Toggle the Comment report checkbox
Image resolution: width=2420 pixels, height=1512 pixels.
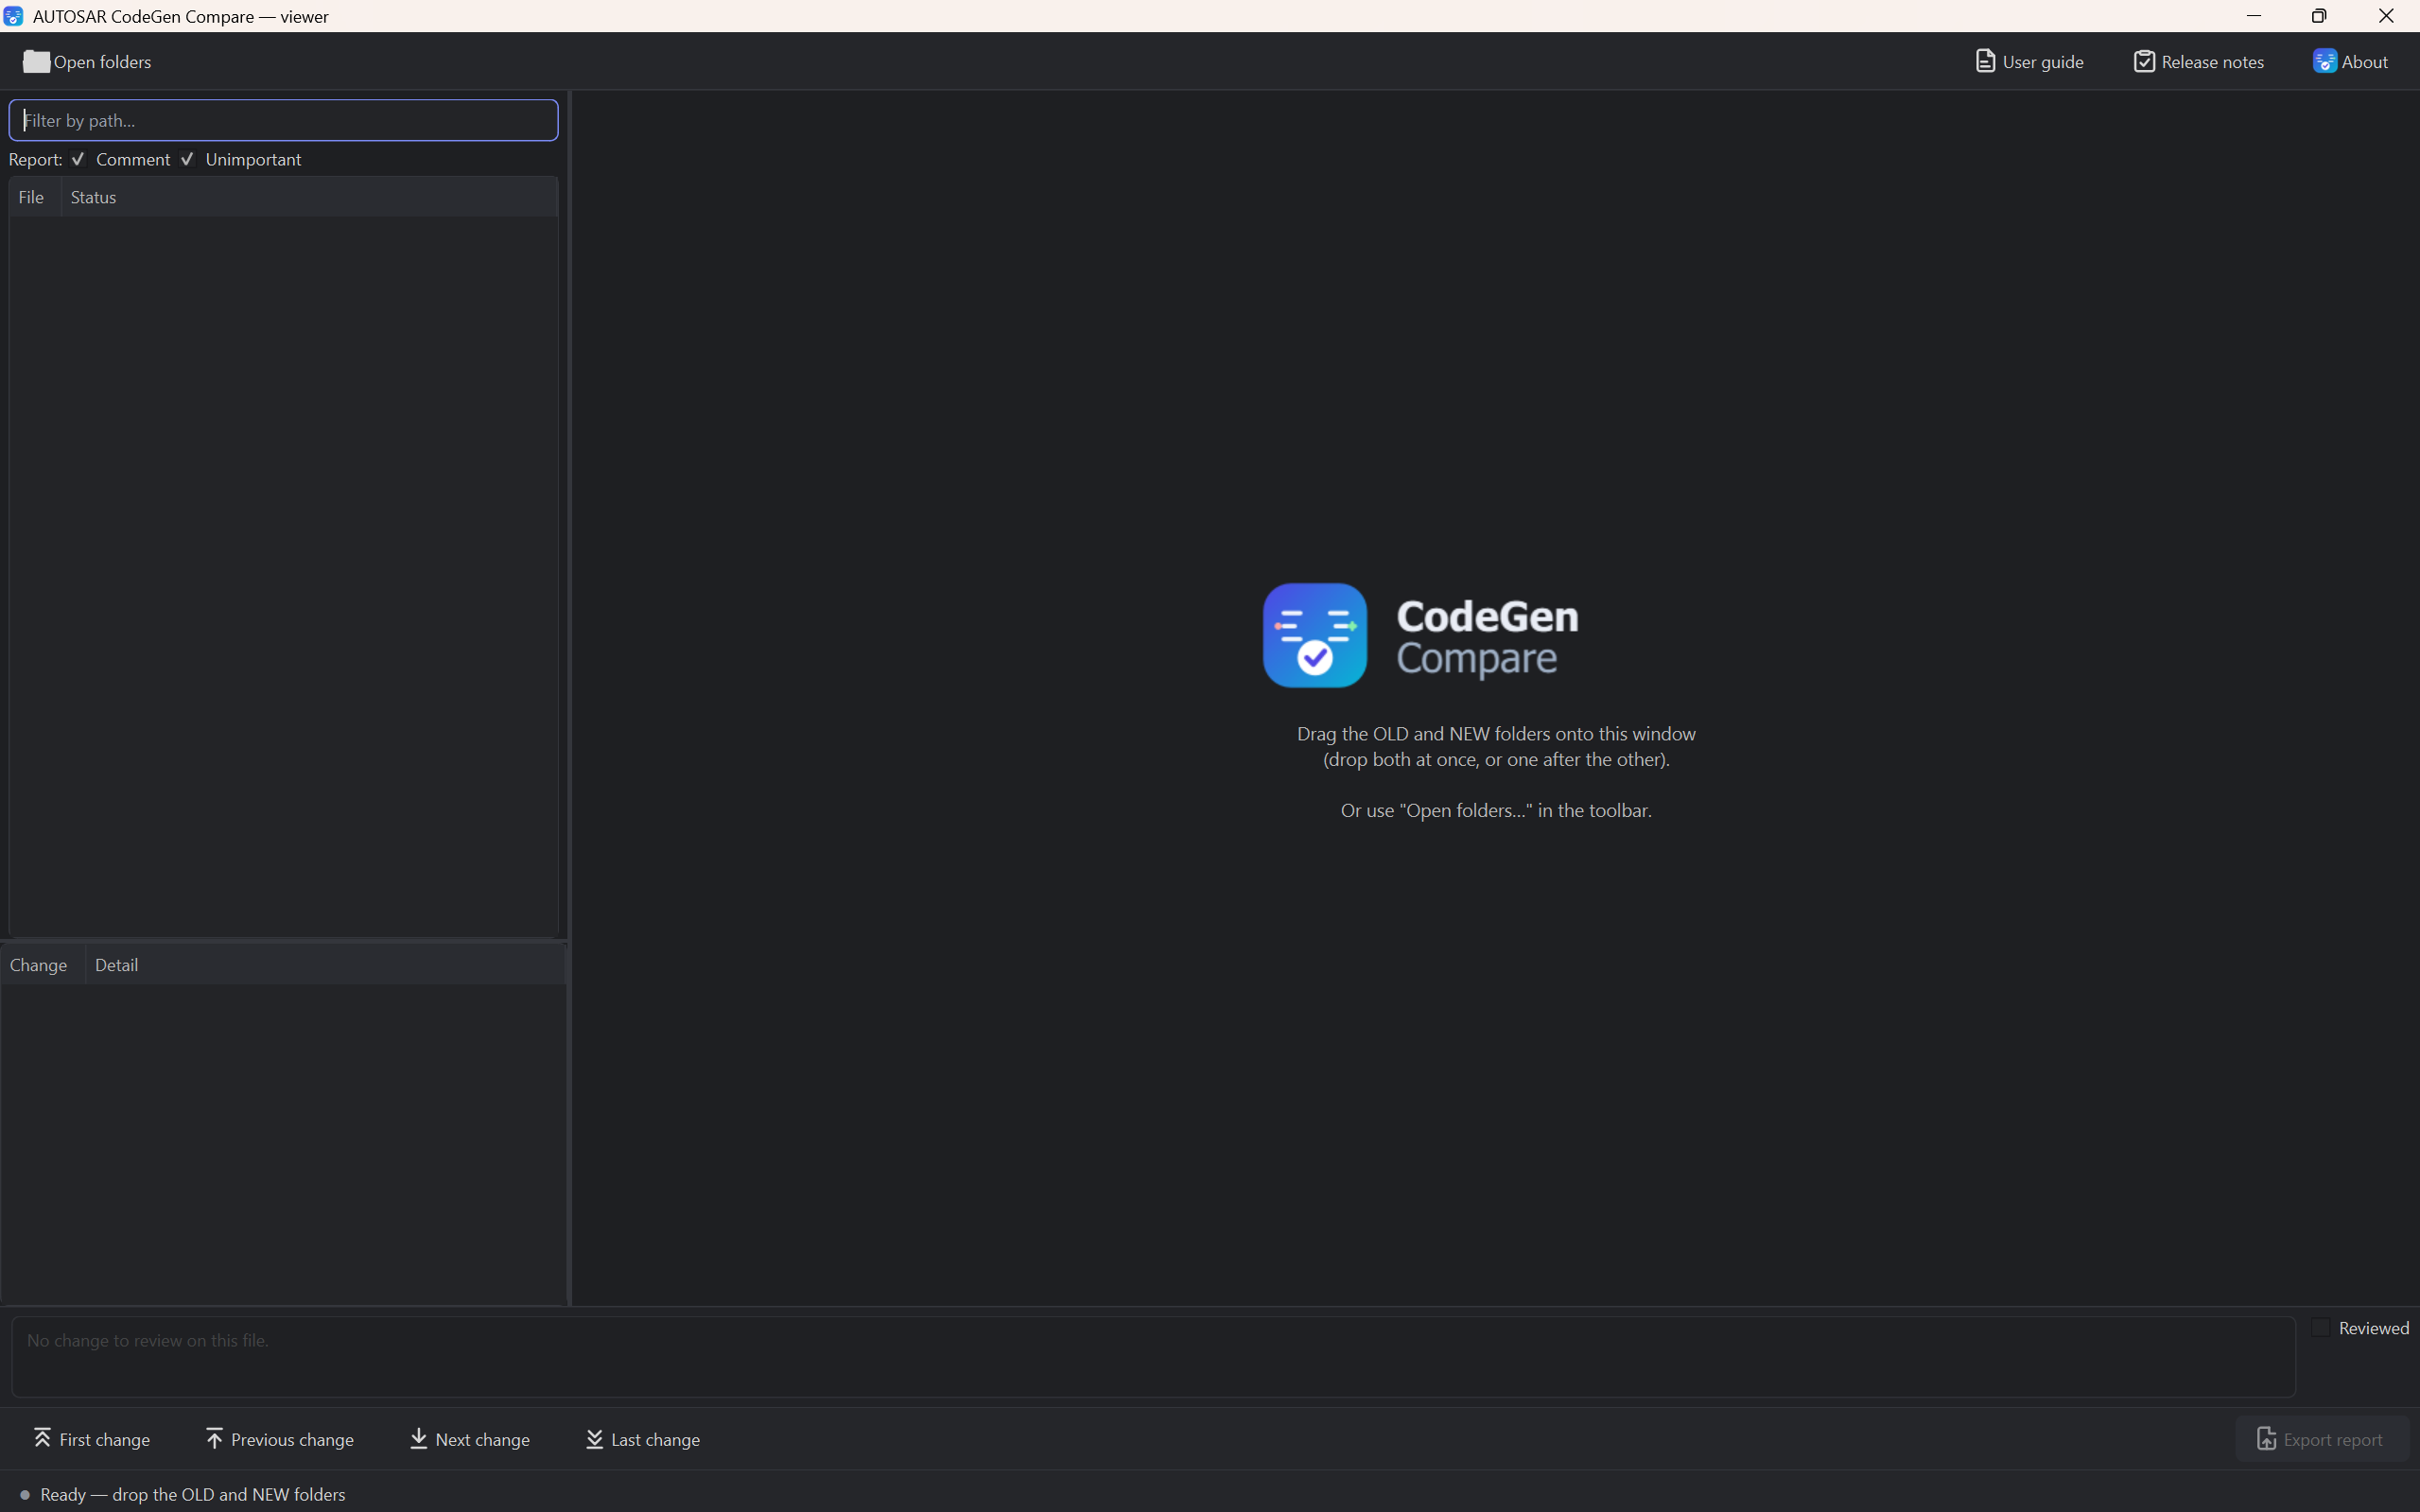click(x=121, y=160)
